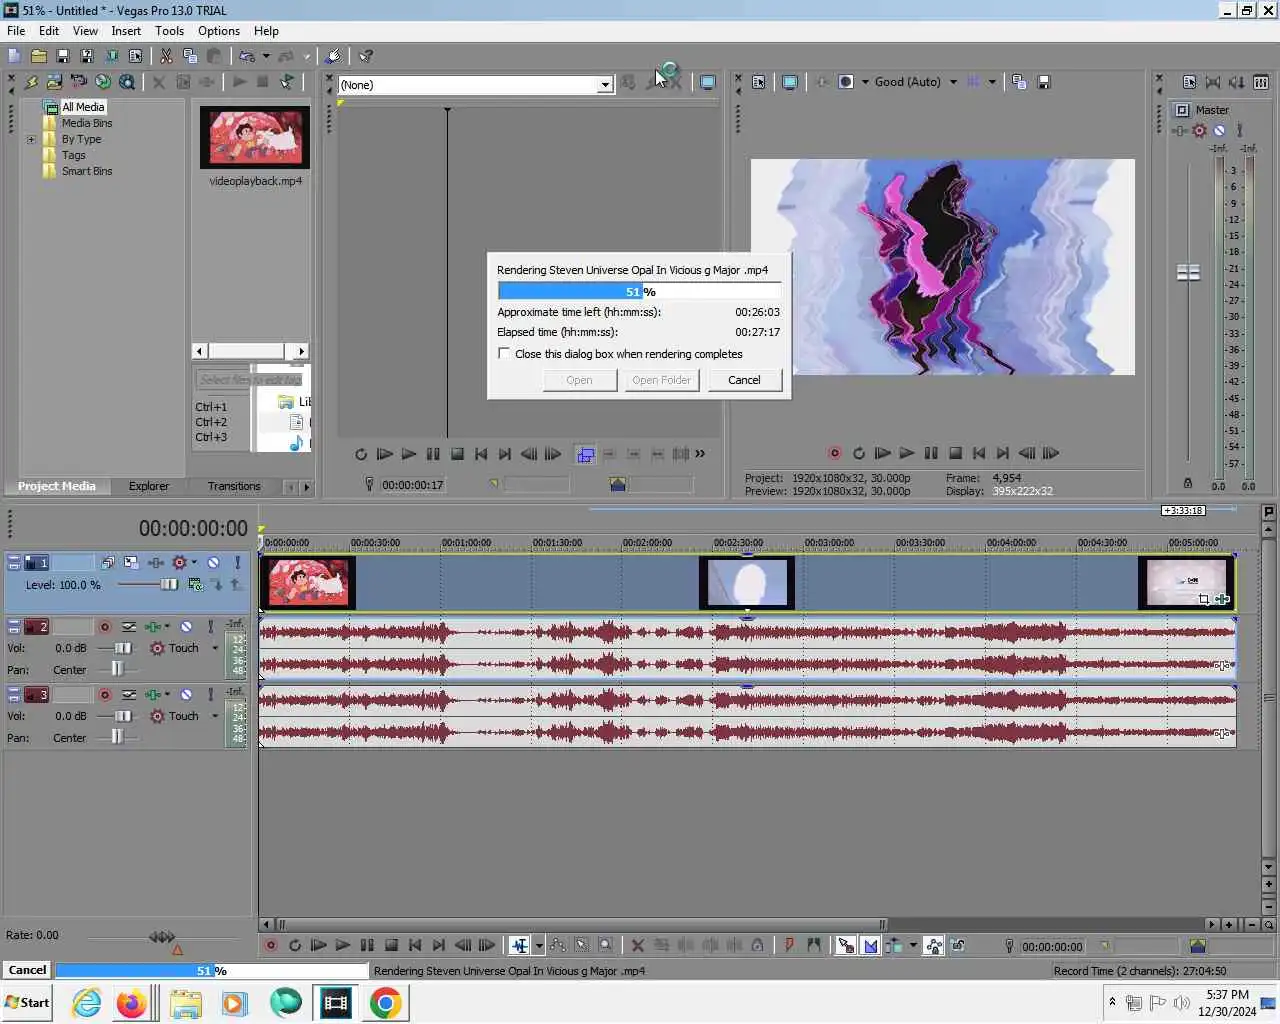The height and width of the screenshot is (1024, 1280).
Task: Open the Media FX search magnifier icon
Action: pyautogui.click(x=127, y=82)
